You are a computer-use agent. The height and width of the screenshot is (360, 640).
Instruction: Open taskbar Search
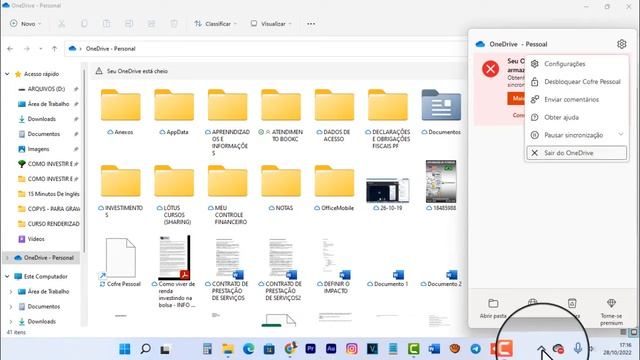click(145, 349)
